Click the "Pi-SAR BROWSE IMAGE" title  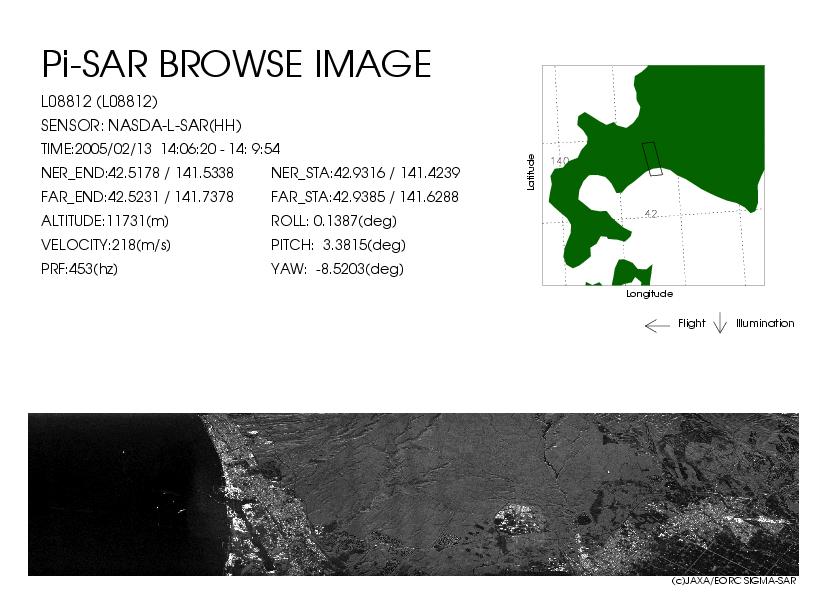click(x=236, y=63)
